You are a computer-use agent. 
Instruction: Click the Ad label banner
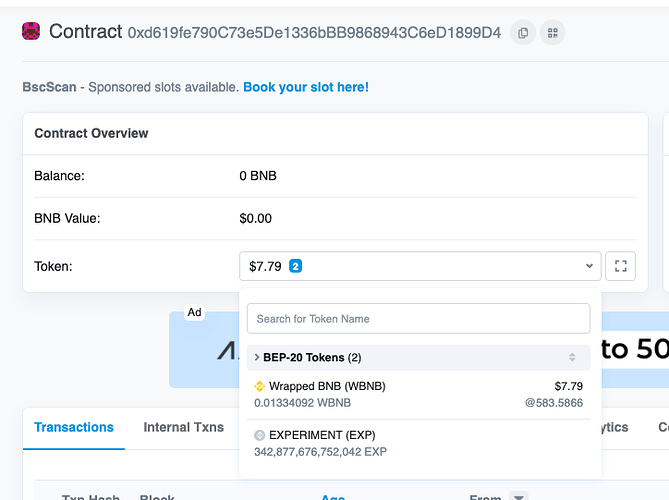(x=194, y=312)
